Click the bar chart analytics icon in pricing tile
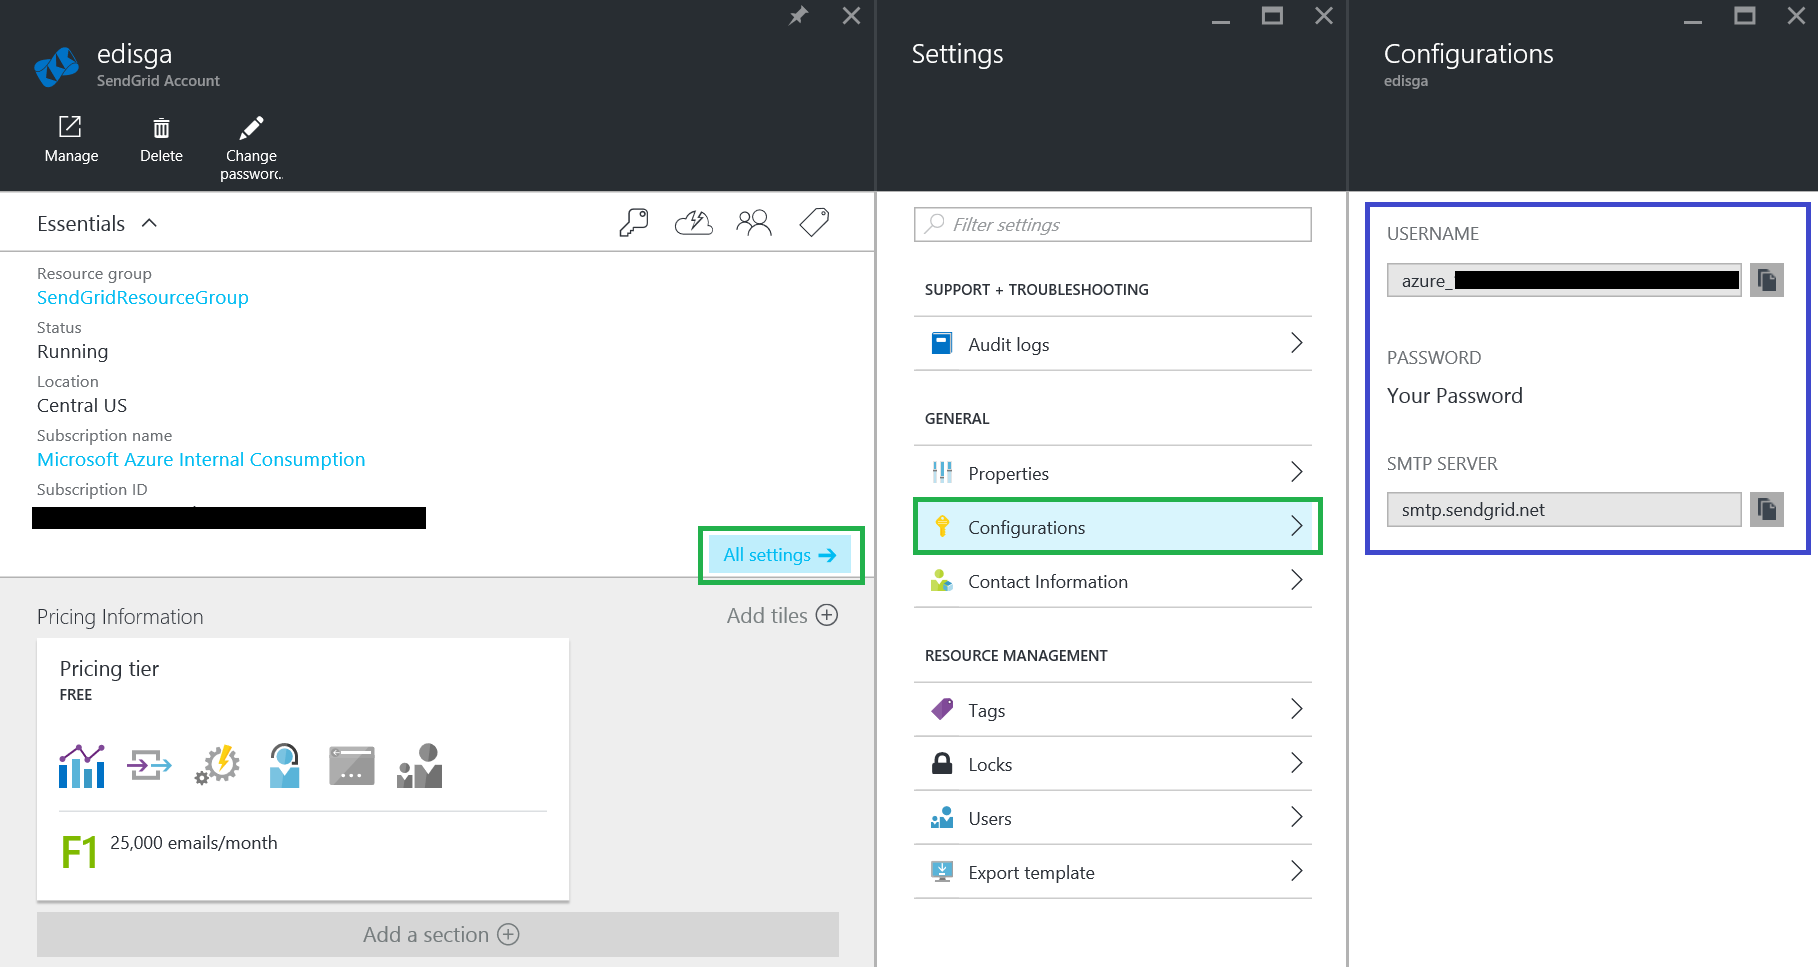The width and height of the screenshot is (1818, 967). [82, 766]
